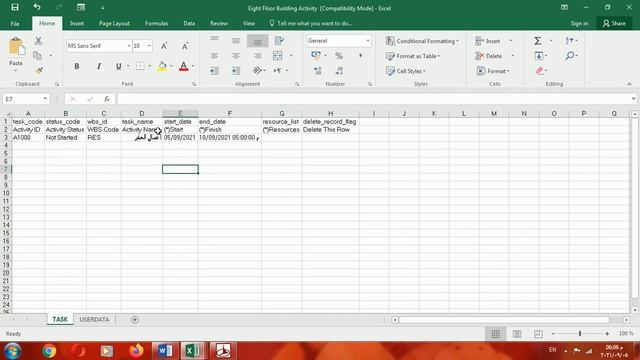Switch to the USERDATA sheet tab
640x360 pixels.
click(x=94, y=320)
